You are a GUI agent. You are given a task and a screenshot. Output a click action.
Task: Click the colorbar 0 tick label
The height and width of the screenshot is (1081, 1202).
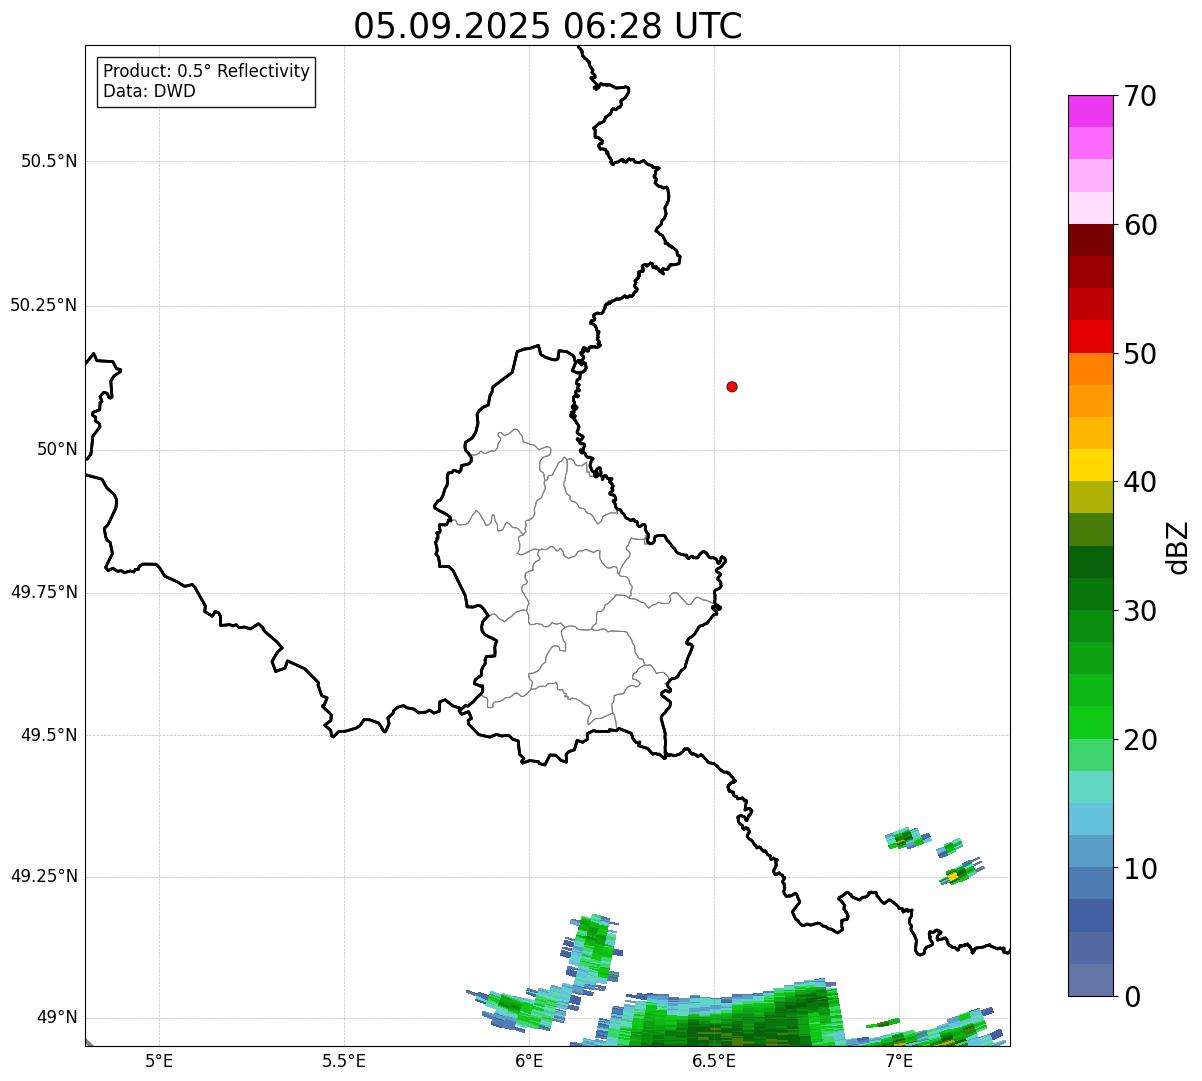click(x=1132, y=997)
